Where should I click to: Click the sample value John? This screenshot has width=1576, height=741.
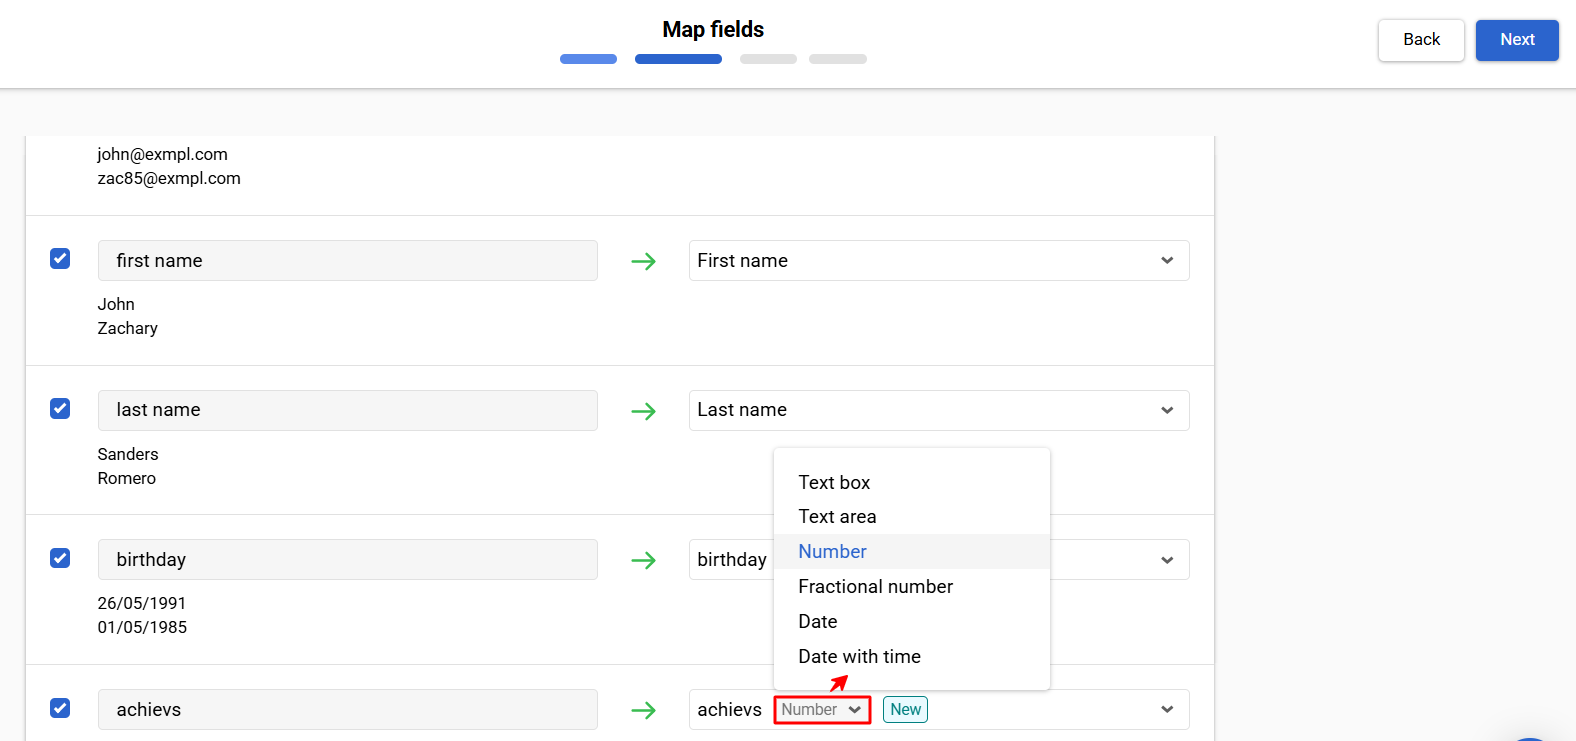coord(116,304)
